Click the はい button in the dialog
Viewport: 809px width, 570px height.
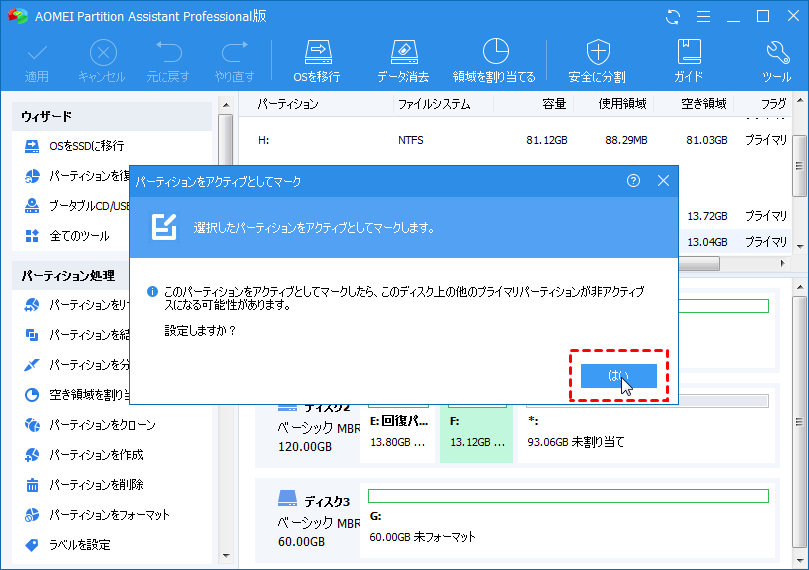pyautogui.click(x=619, y=376)
